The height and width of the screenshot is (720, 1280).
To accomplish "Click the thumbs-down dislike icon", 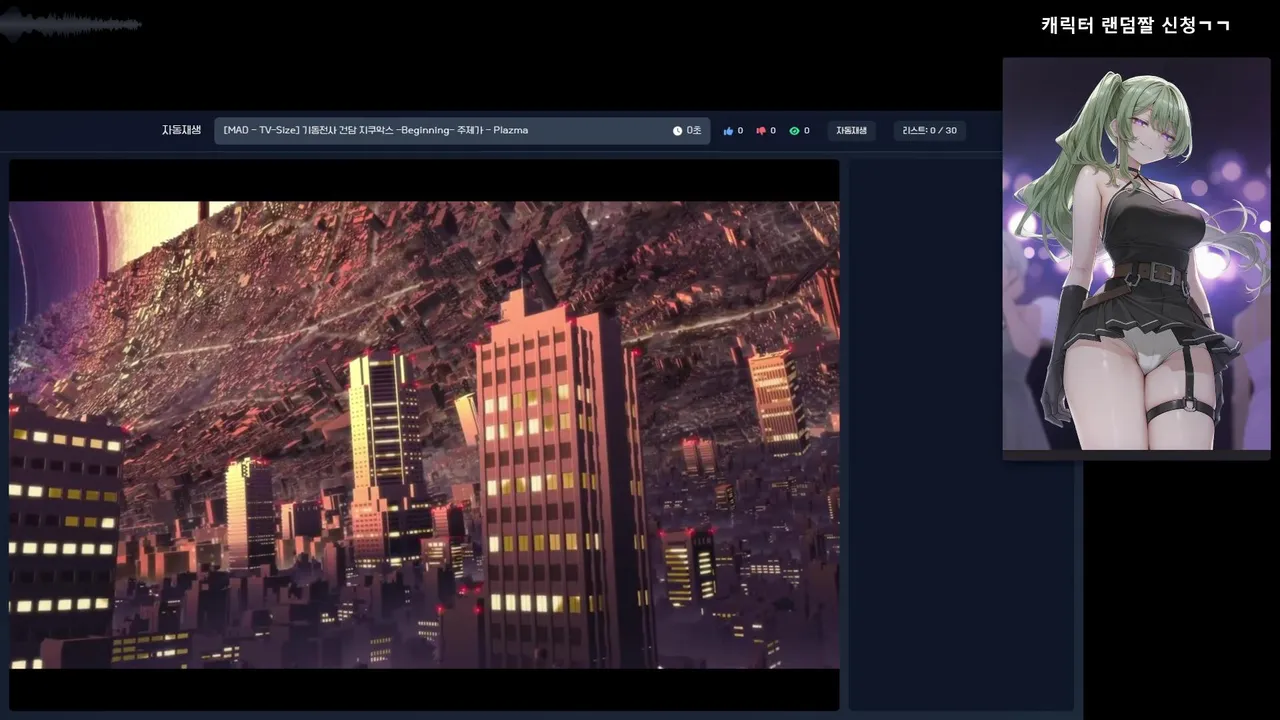I will pos(761,131).
